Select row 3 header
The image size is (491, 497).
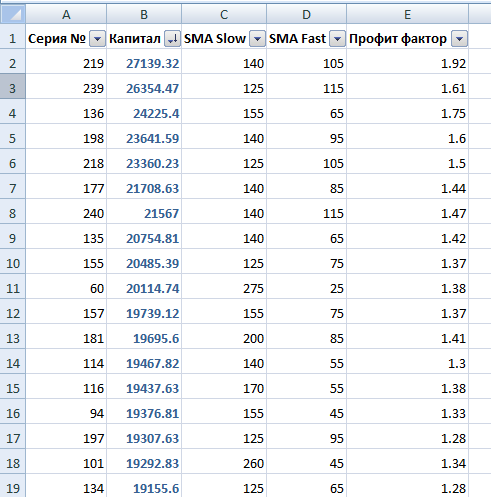pyautogui.click(x=13, y=88)
